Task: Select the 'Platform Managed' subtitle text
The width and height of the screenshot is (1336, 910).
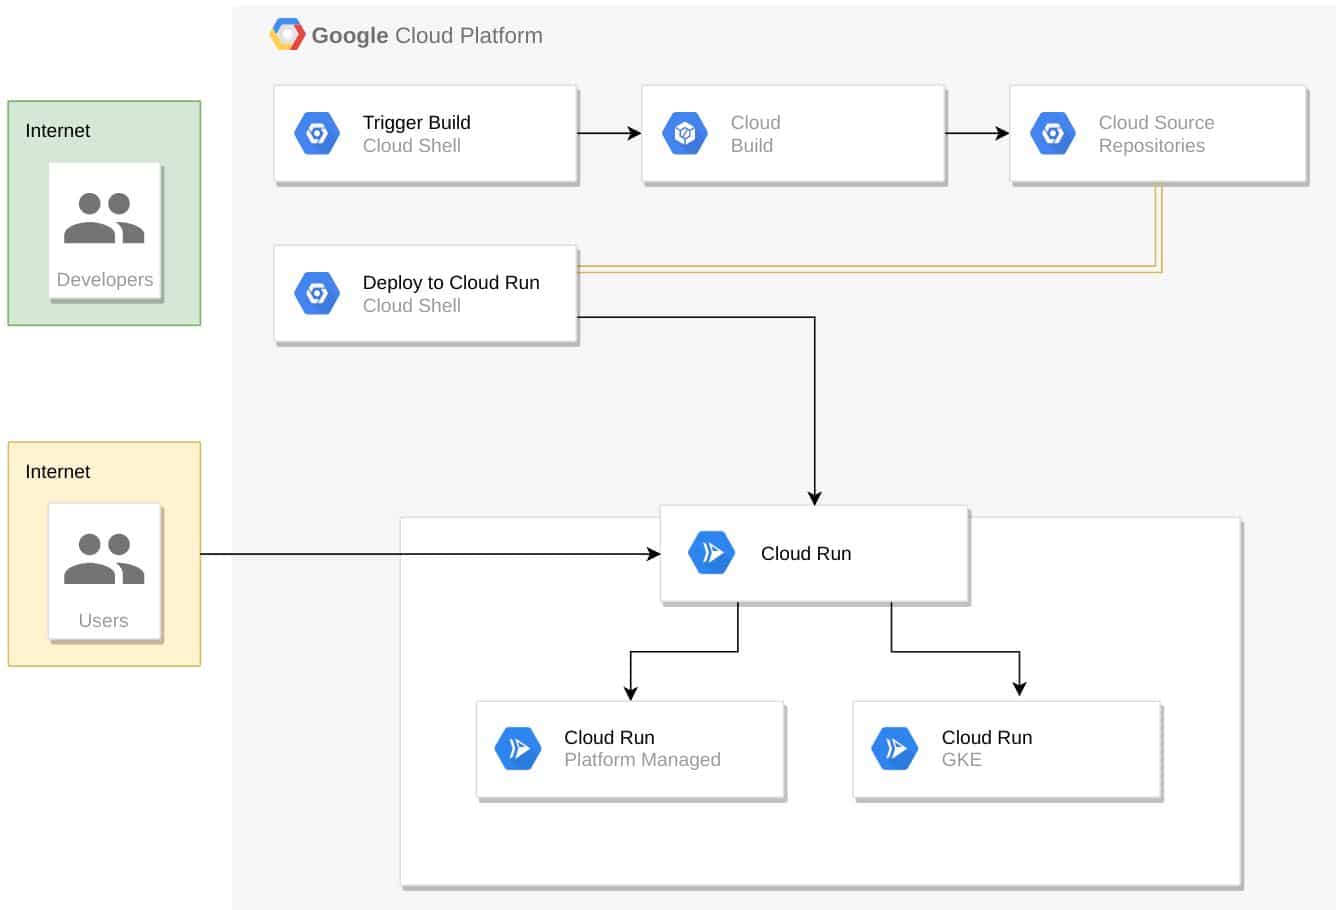Action: pyautogui.click(x=642, y=759)
